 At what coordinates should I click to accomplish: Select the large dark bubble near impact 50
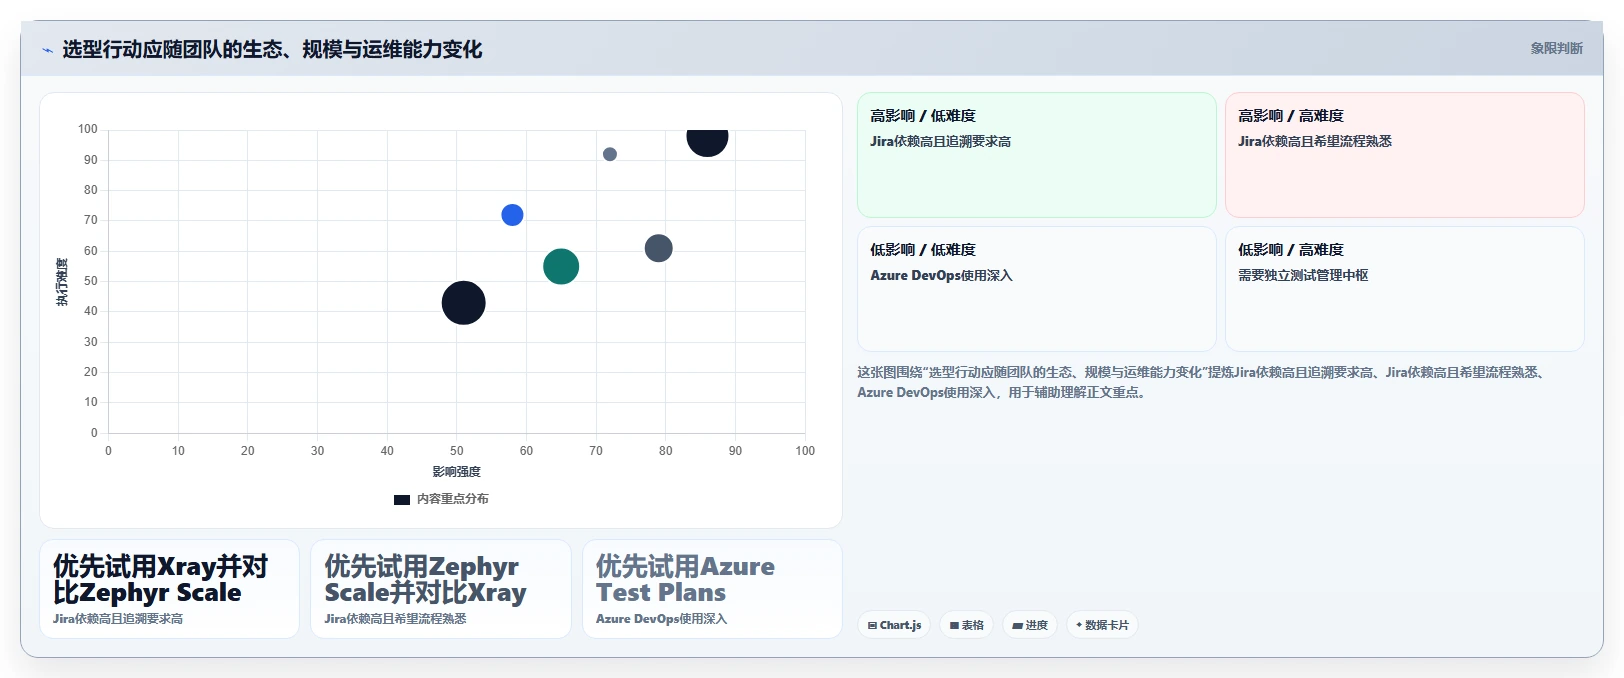point(464,303)
